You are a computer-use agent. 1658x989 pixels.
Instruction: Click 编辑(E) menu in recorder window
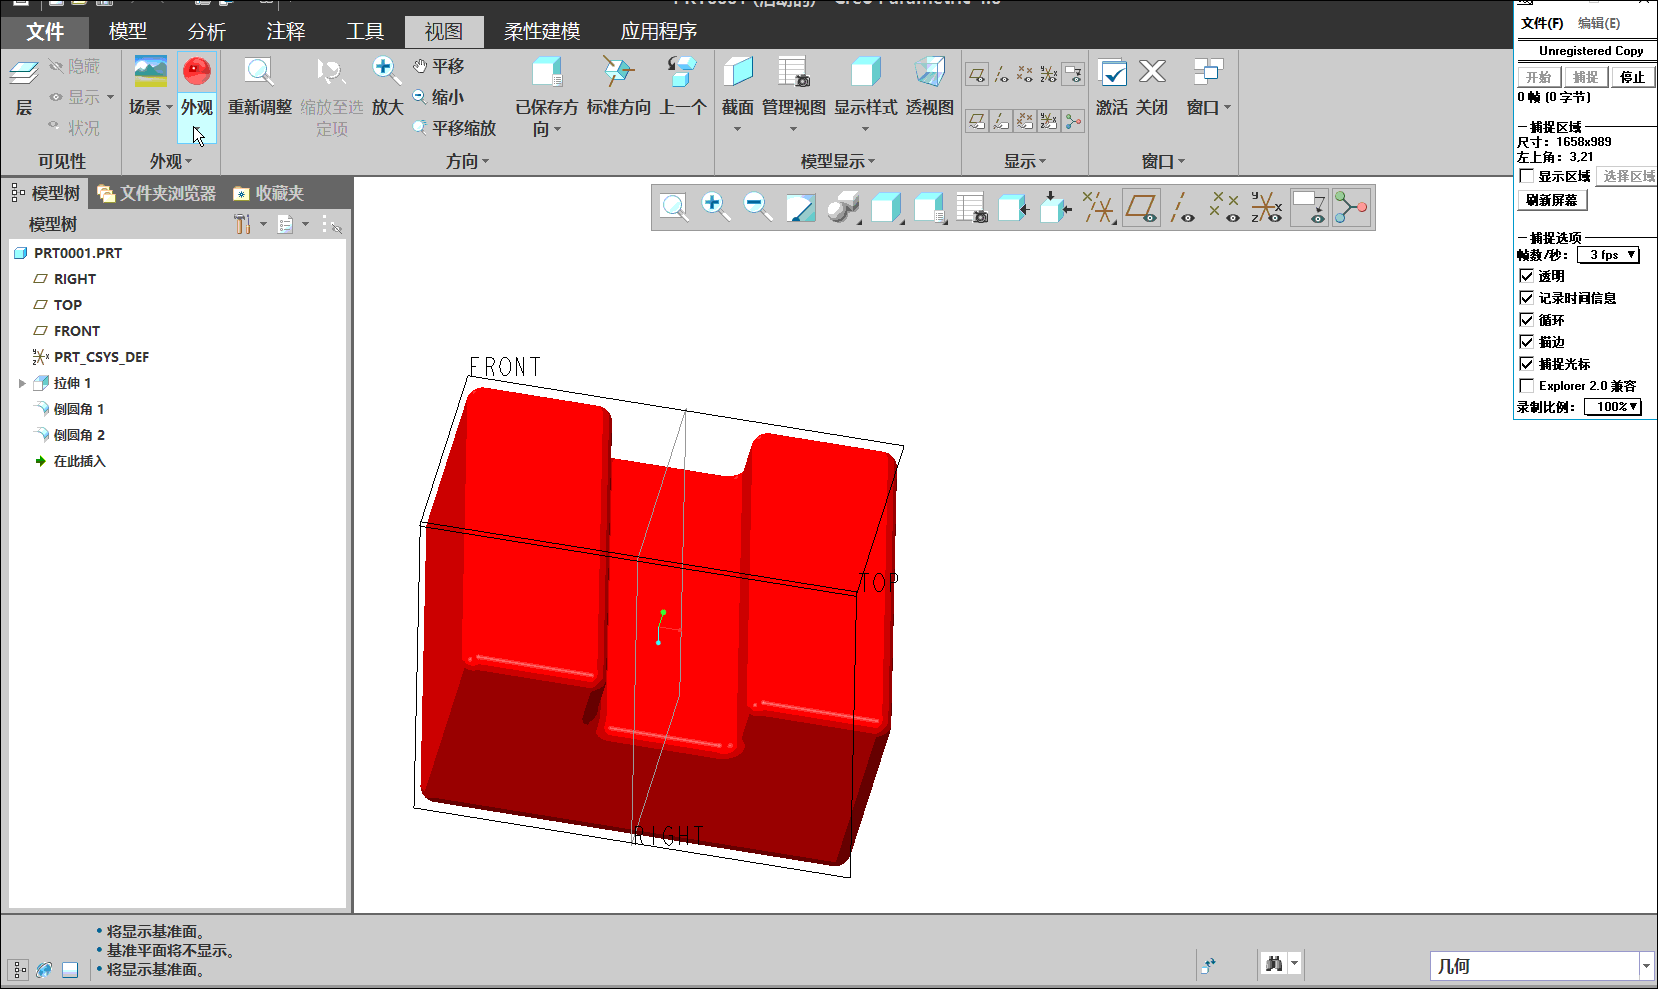[x=1599, y=23]
